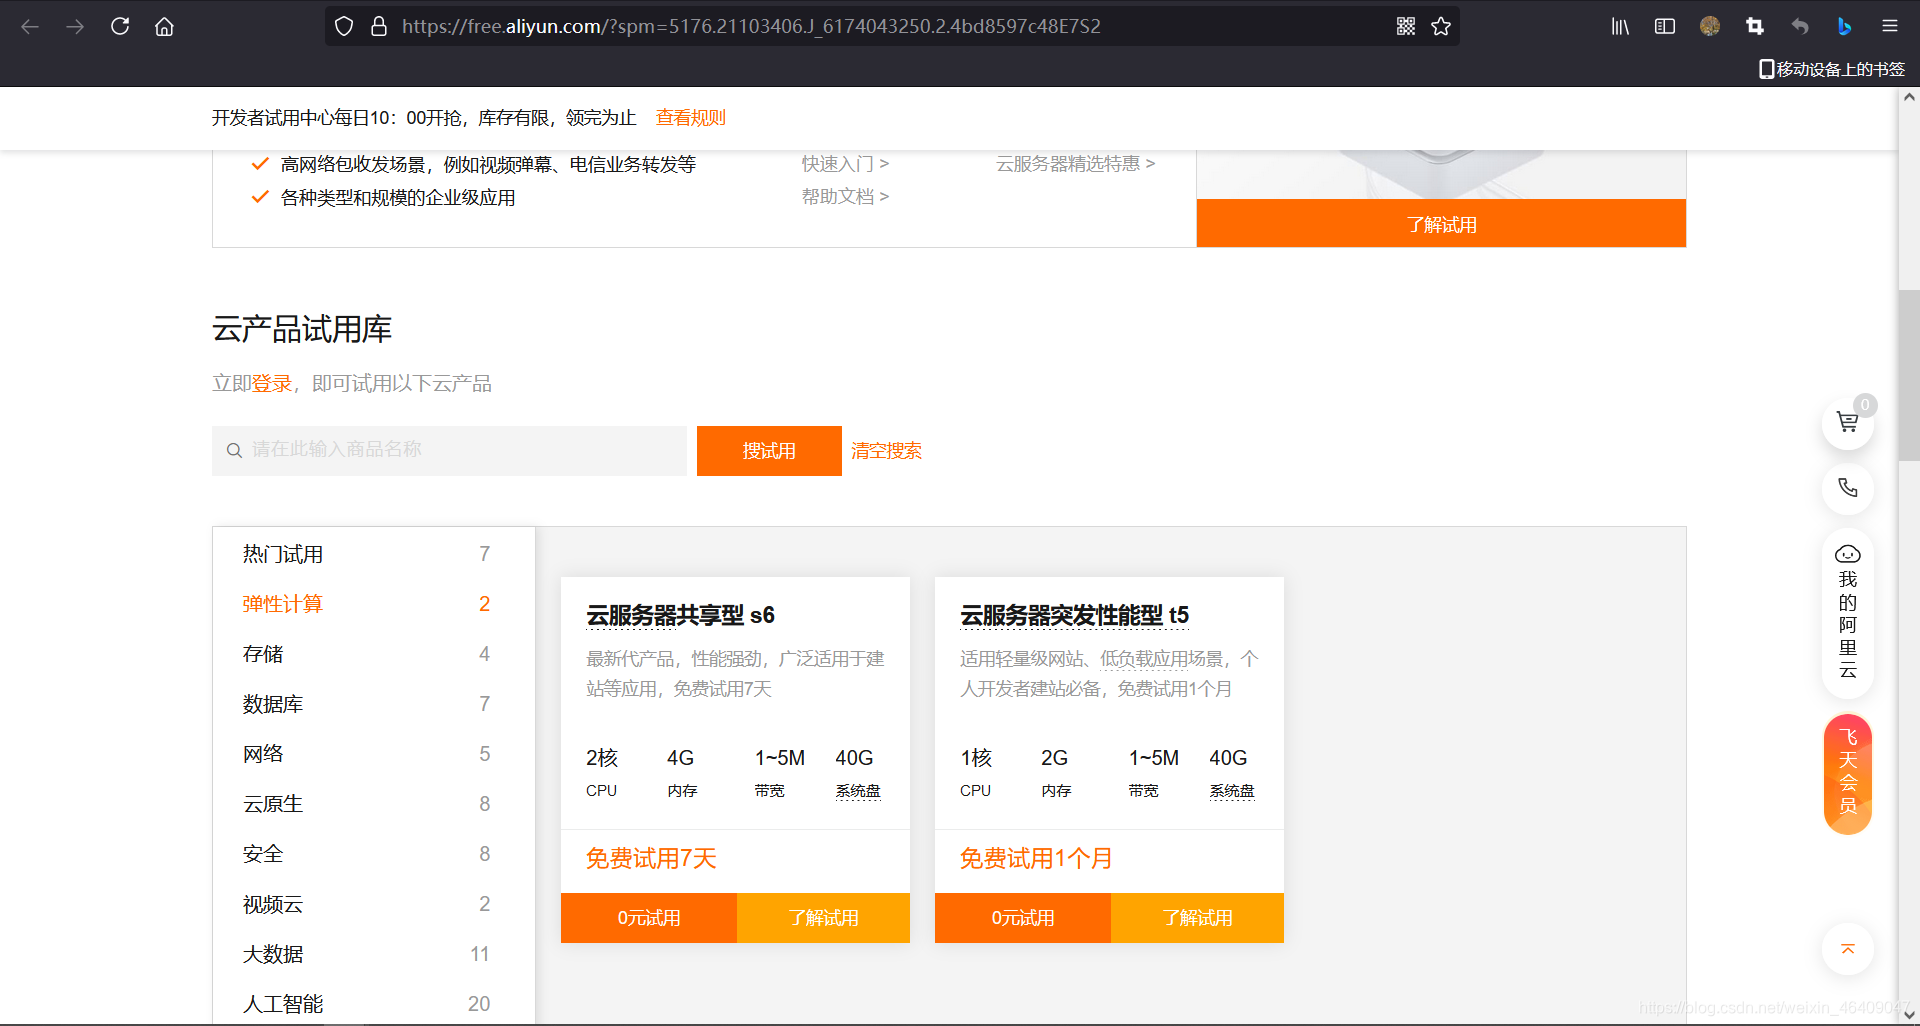Reload the page with refresh icon

point(120,27)
